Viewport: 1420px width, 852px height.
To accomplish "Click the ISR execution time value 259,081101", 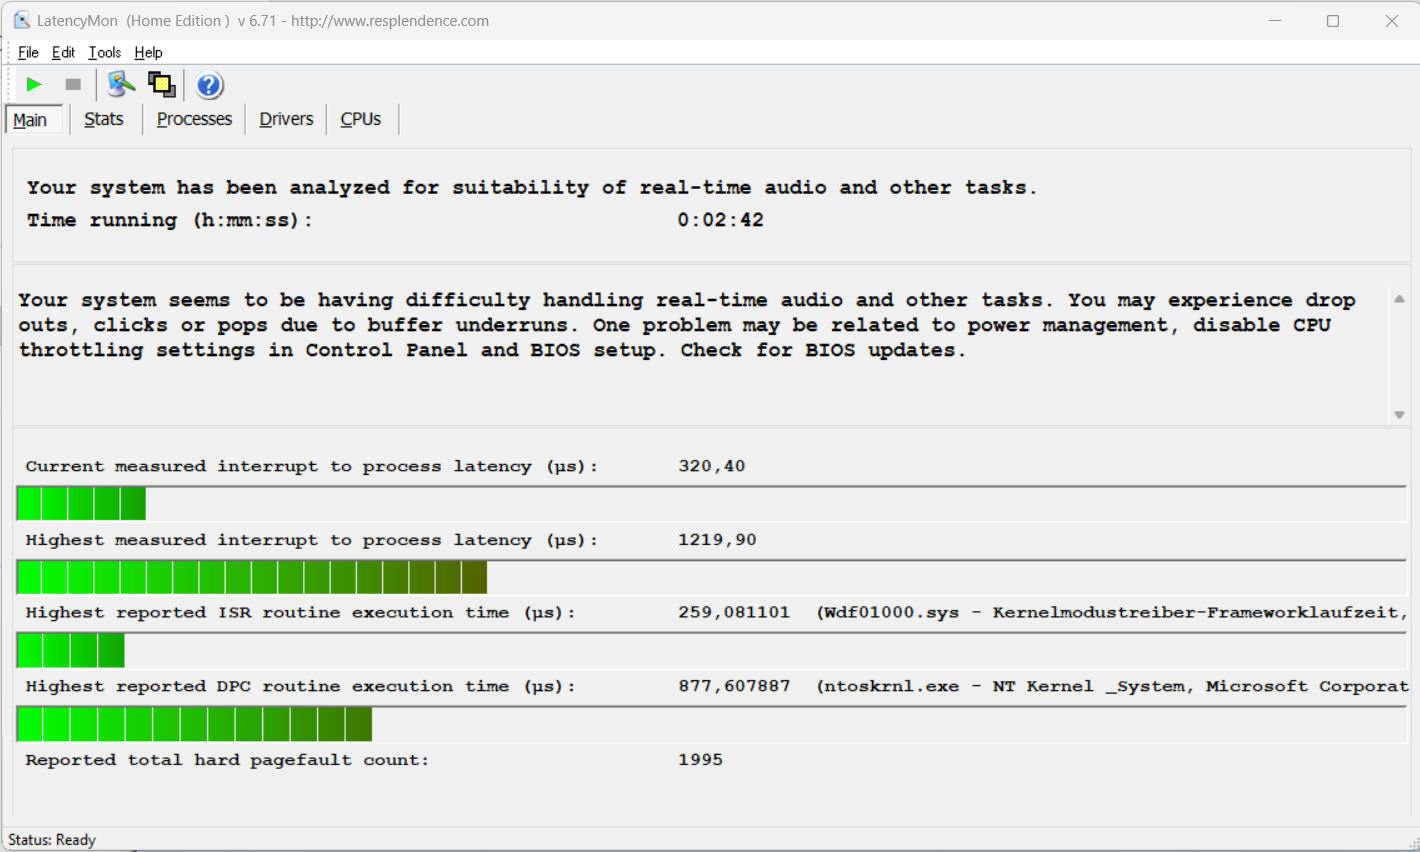I will (x=734, y=612).
